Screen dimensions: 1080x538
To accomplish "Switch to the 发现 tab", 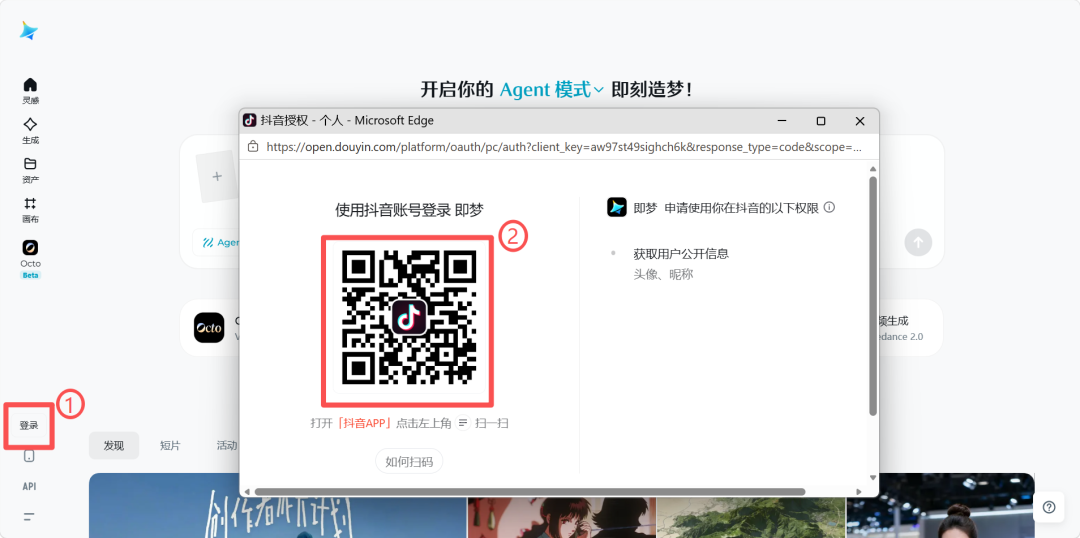I will pyautogui.click(x=114, y=445).
